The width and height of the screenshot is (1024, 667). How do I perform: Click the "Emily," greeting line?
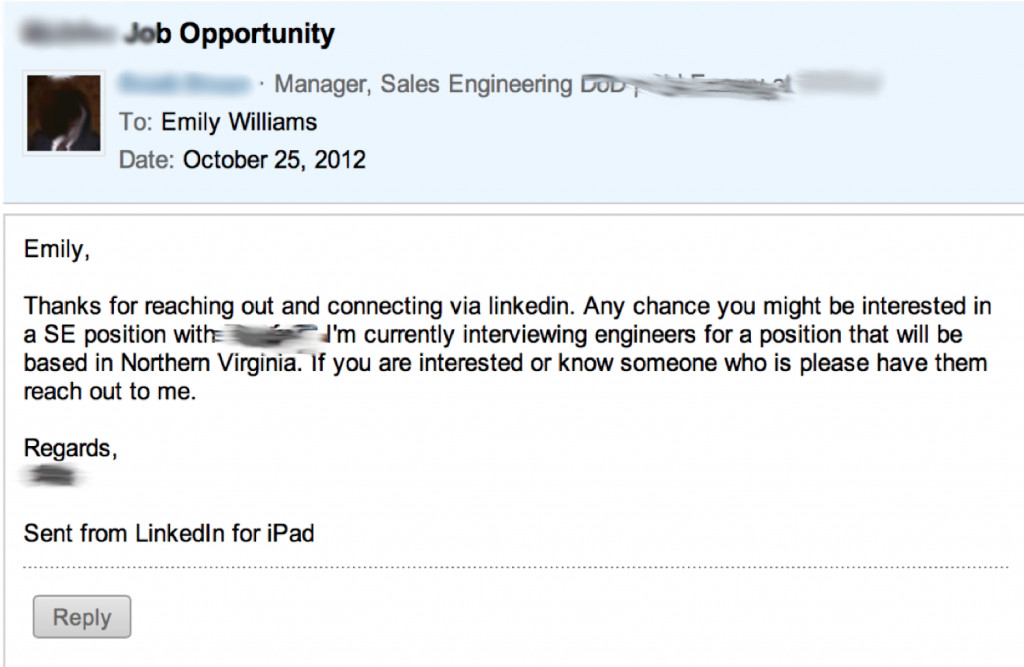pos(56,249)
